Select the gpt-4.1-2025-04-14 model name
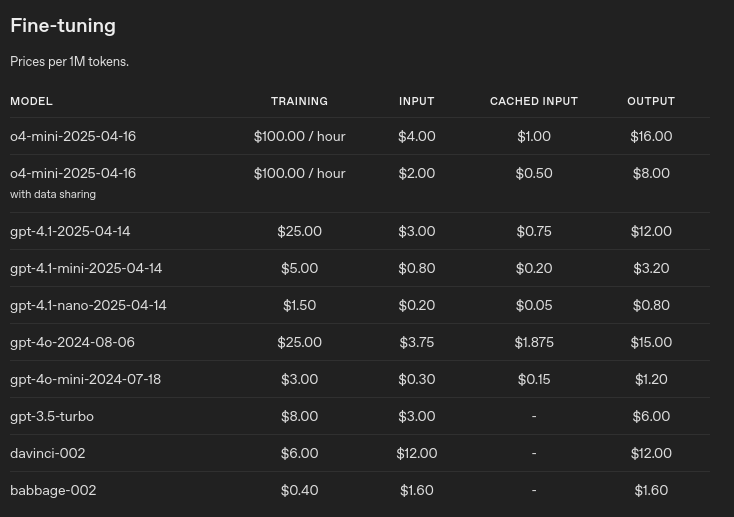 (x=70, y=231)
